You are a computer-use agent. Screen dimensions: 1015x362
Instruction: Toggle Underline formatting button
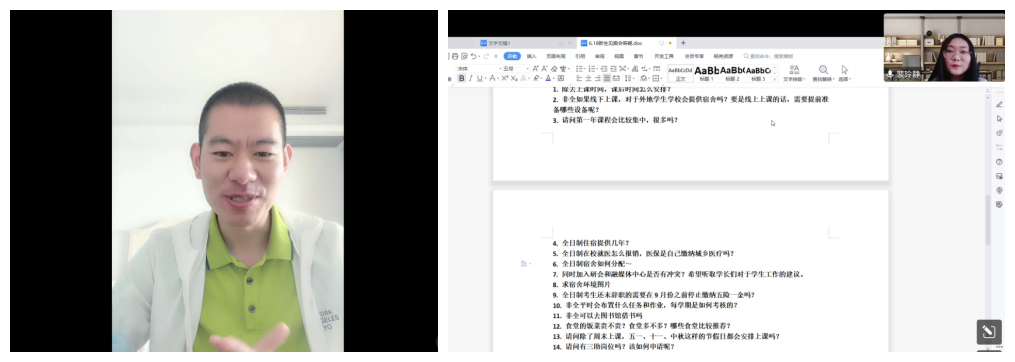tap(480, 78)
